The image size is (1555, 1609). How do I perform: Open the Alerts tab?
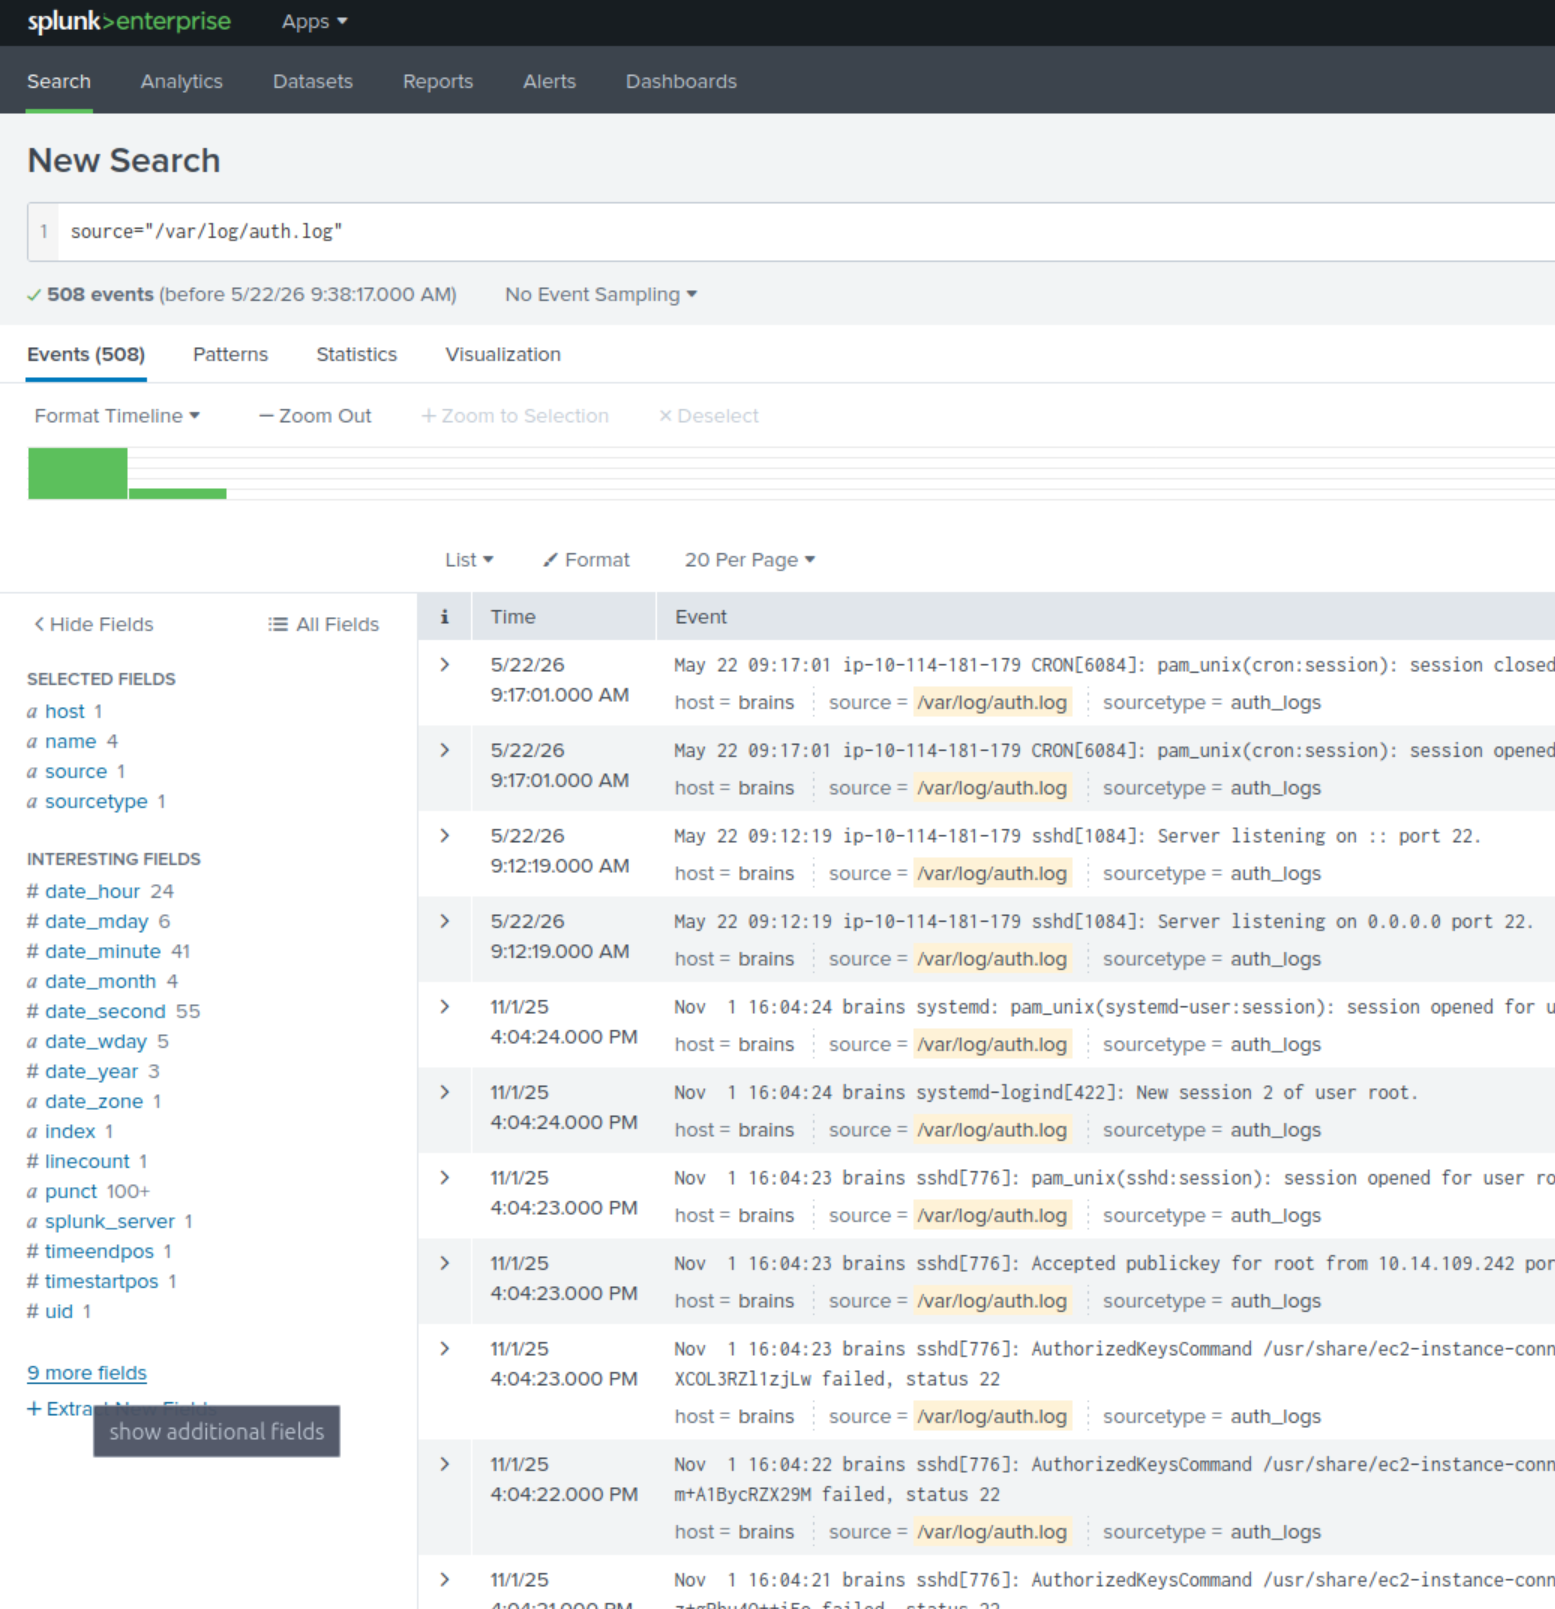point(549,81)
